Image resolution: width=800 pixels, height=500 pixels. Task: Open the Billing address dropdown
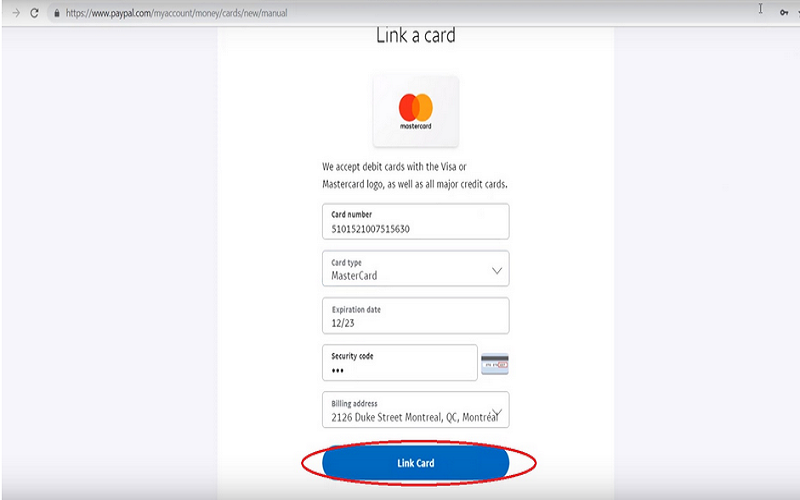point(416,410)
